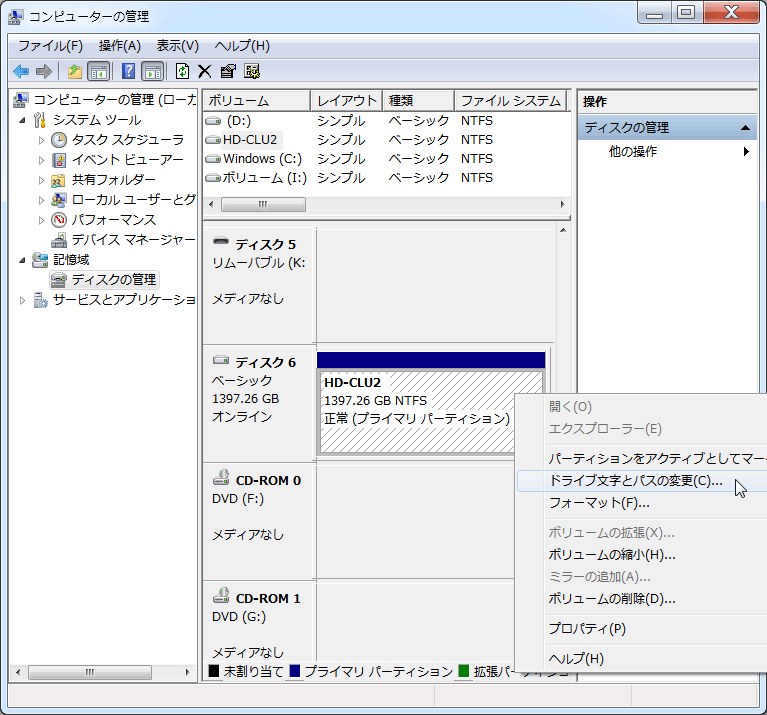Click the Disk Management tree icon
Image resolution: width=767 pixels, height=715 pixels.
59,280
